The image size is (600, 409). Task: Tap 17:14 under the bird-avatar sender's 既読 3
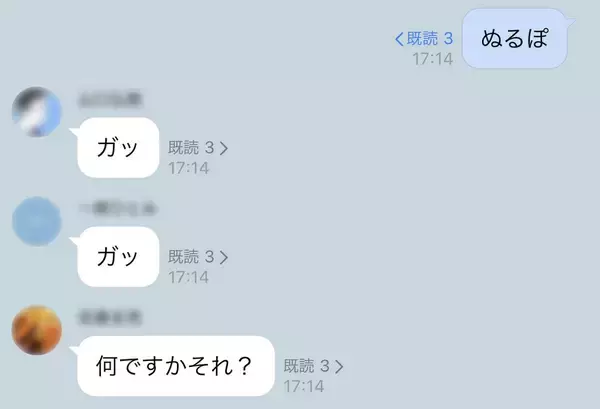[189, 168]
